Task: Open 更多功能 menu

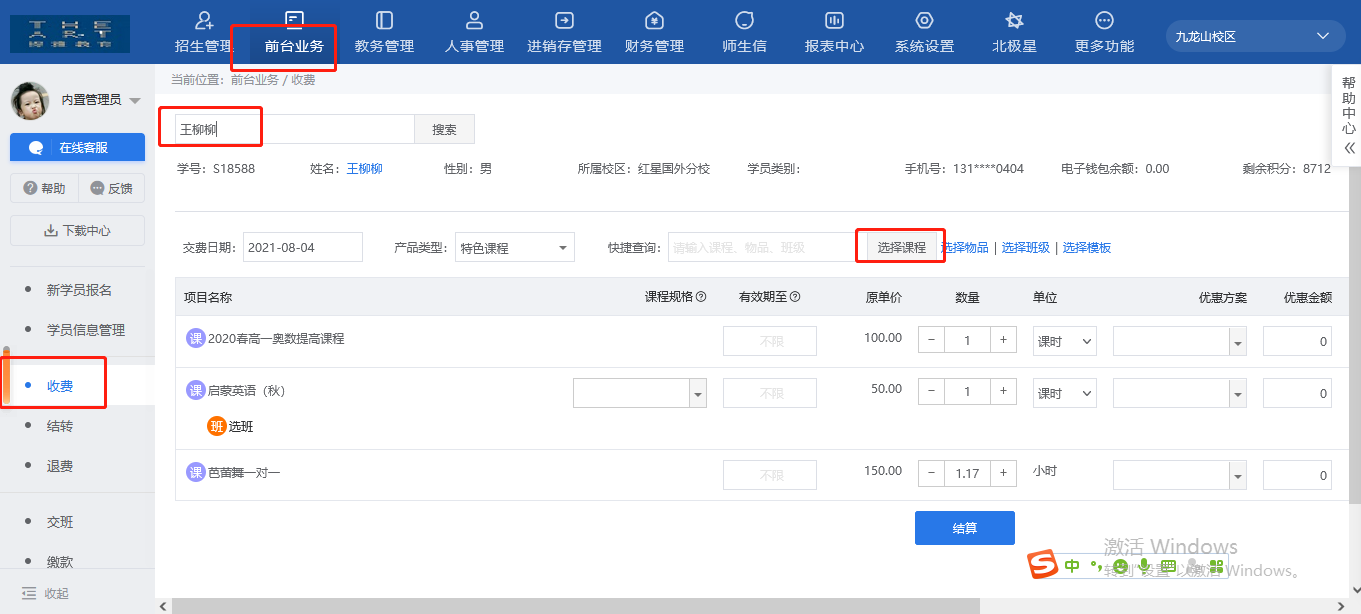Action: [1104, 33]
